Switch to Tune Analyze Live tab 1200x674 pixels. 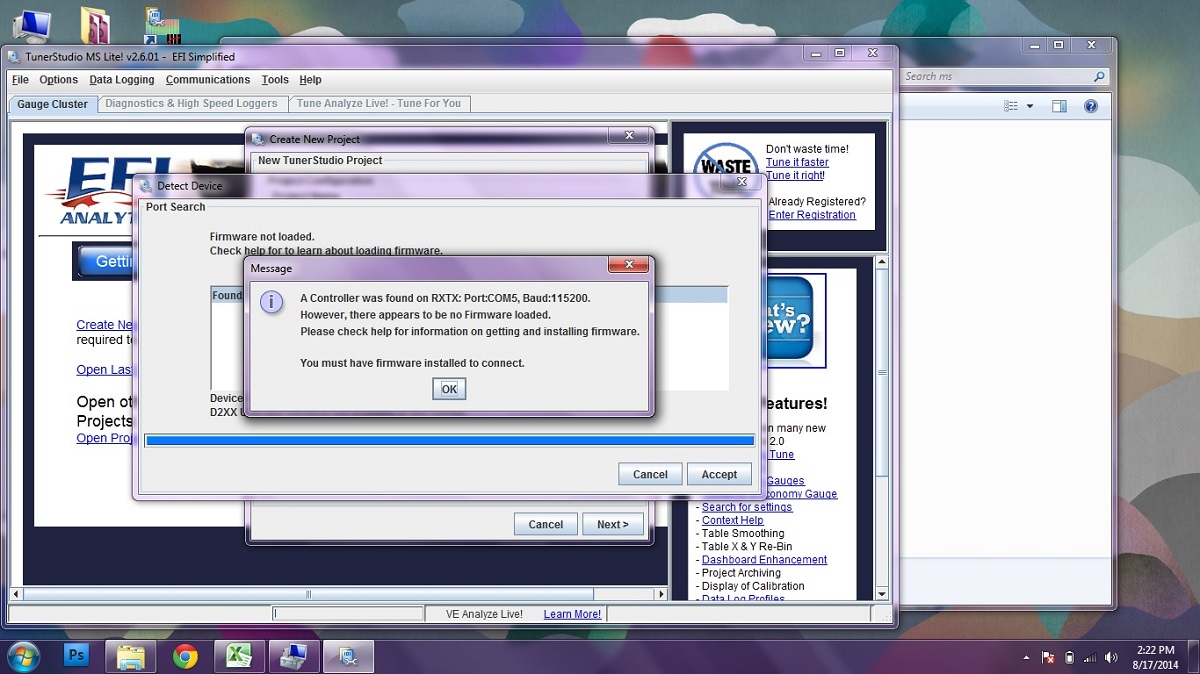(x=379, y=103)
